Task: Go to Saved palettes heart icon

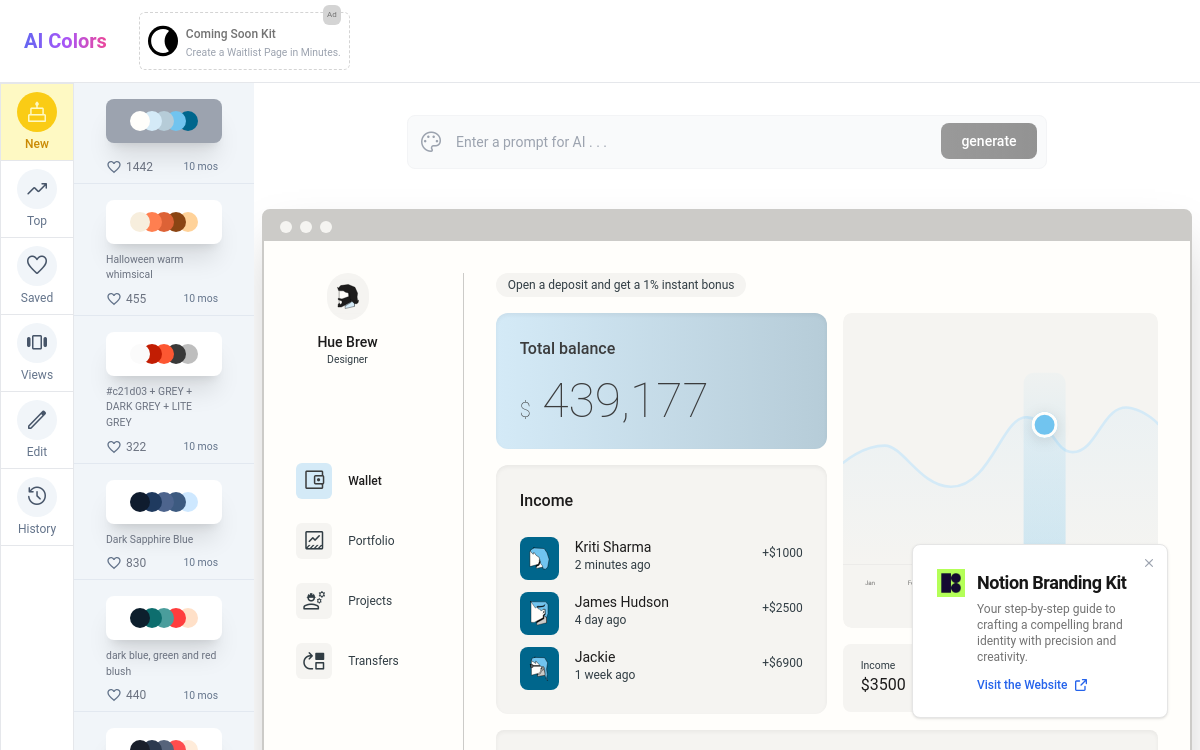Action: (x=37, y=266)
